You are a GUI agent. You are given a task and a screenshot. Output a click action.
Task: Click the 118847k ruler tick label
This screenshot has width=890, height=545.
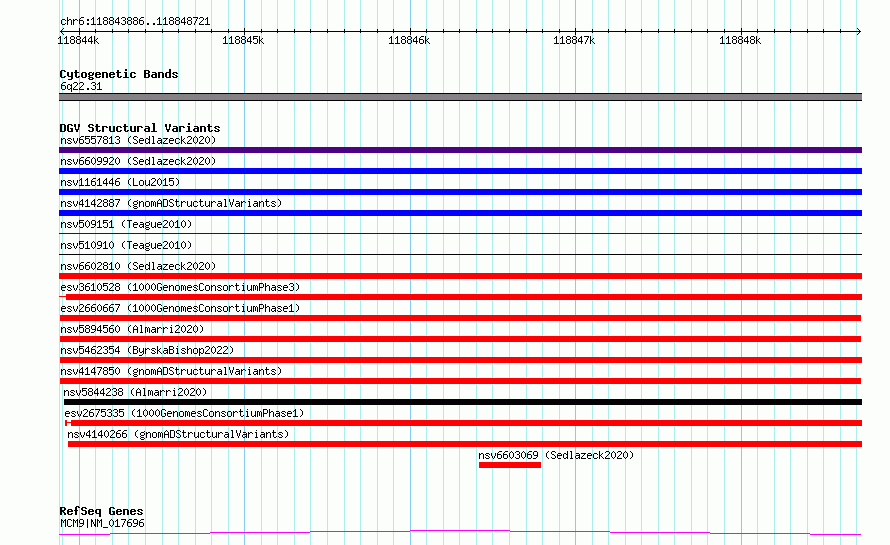[x=574, y=40]
